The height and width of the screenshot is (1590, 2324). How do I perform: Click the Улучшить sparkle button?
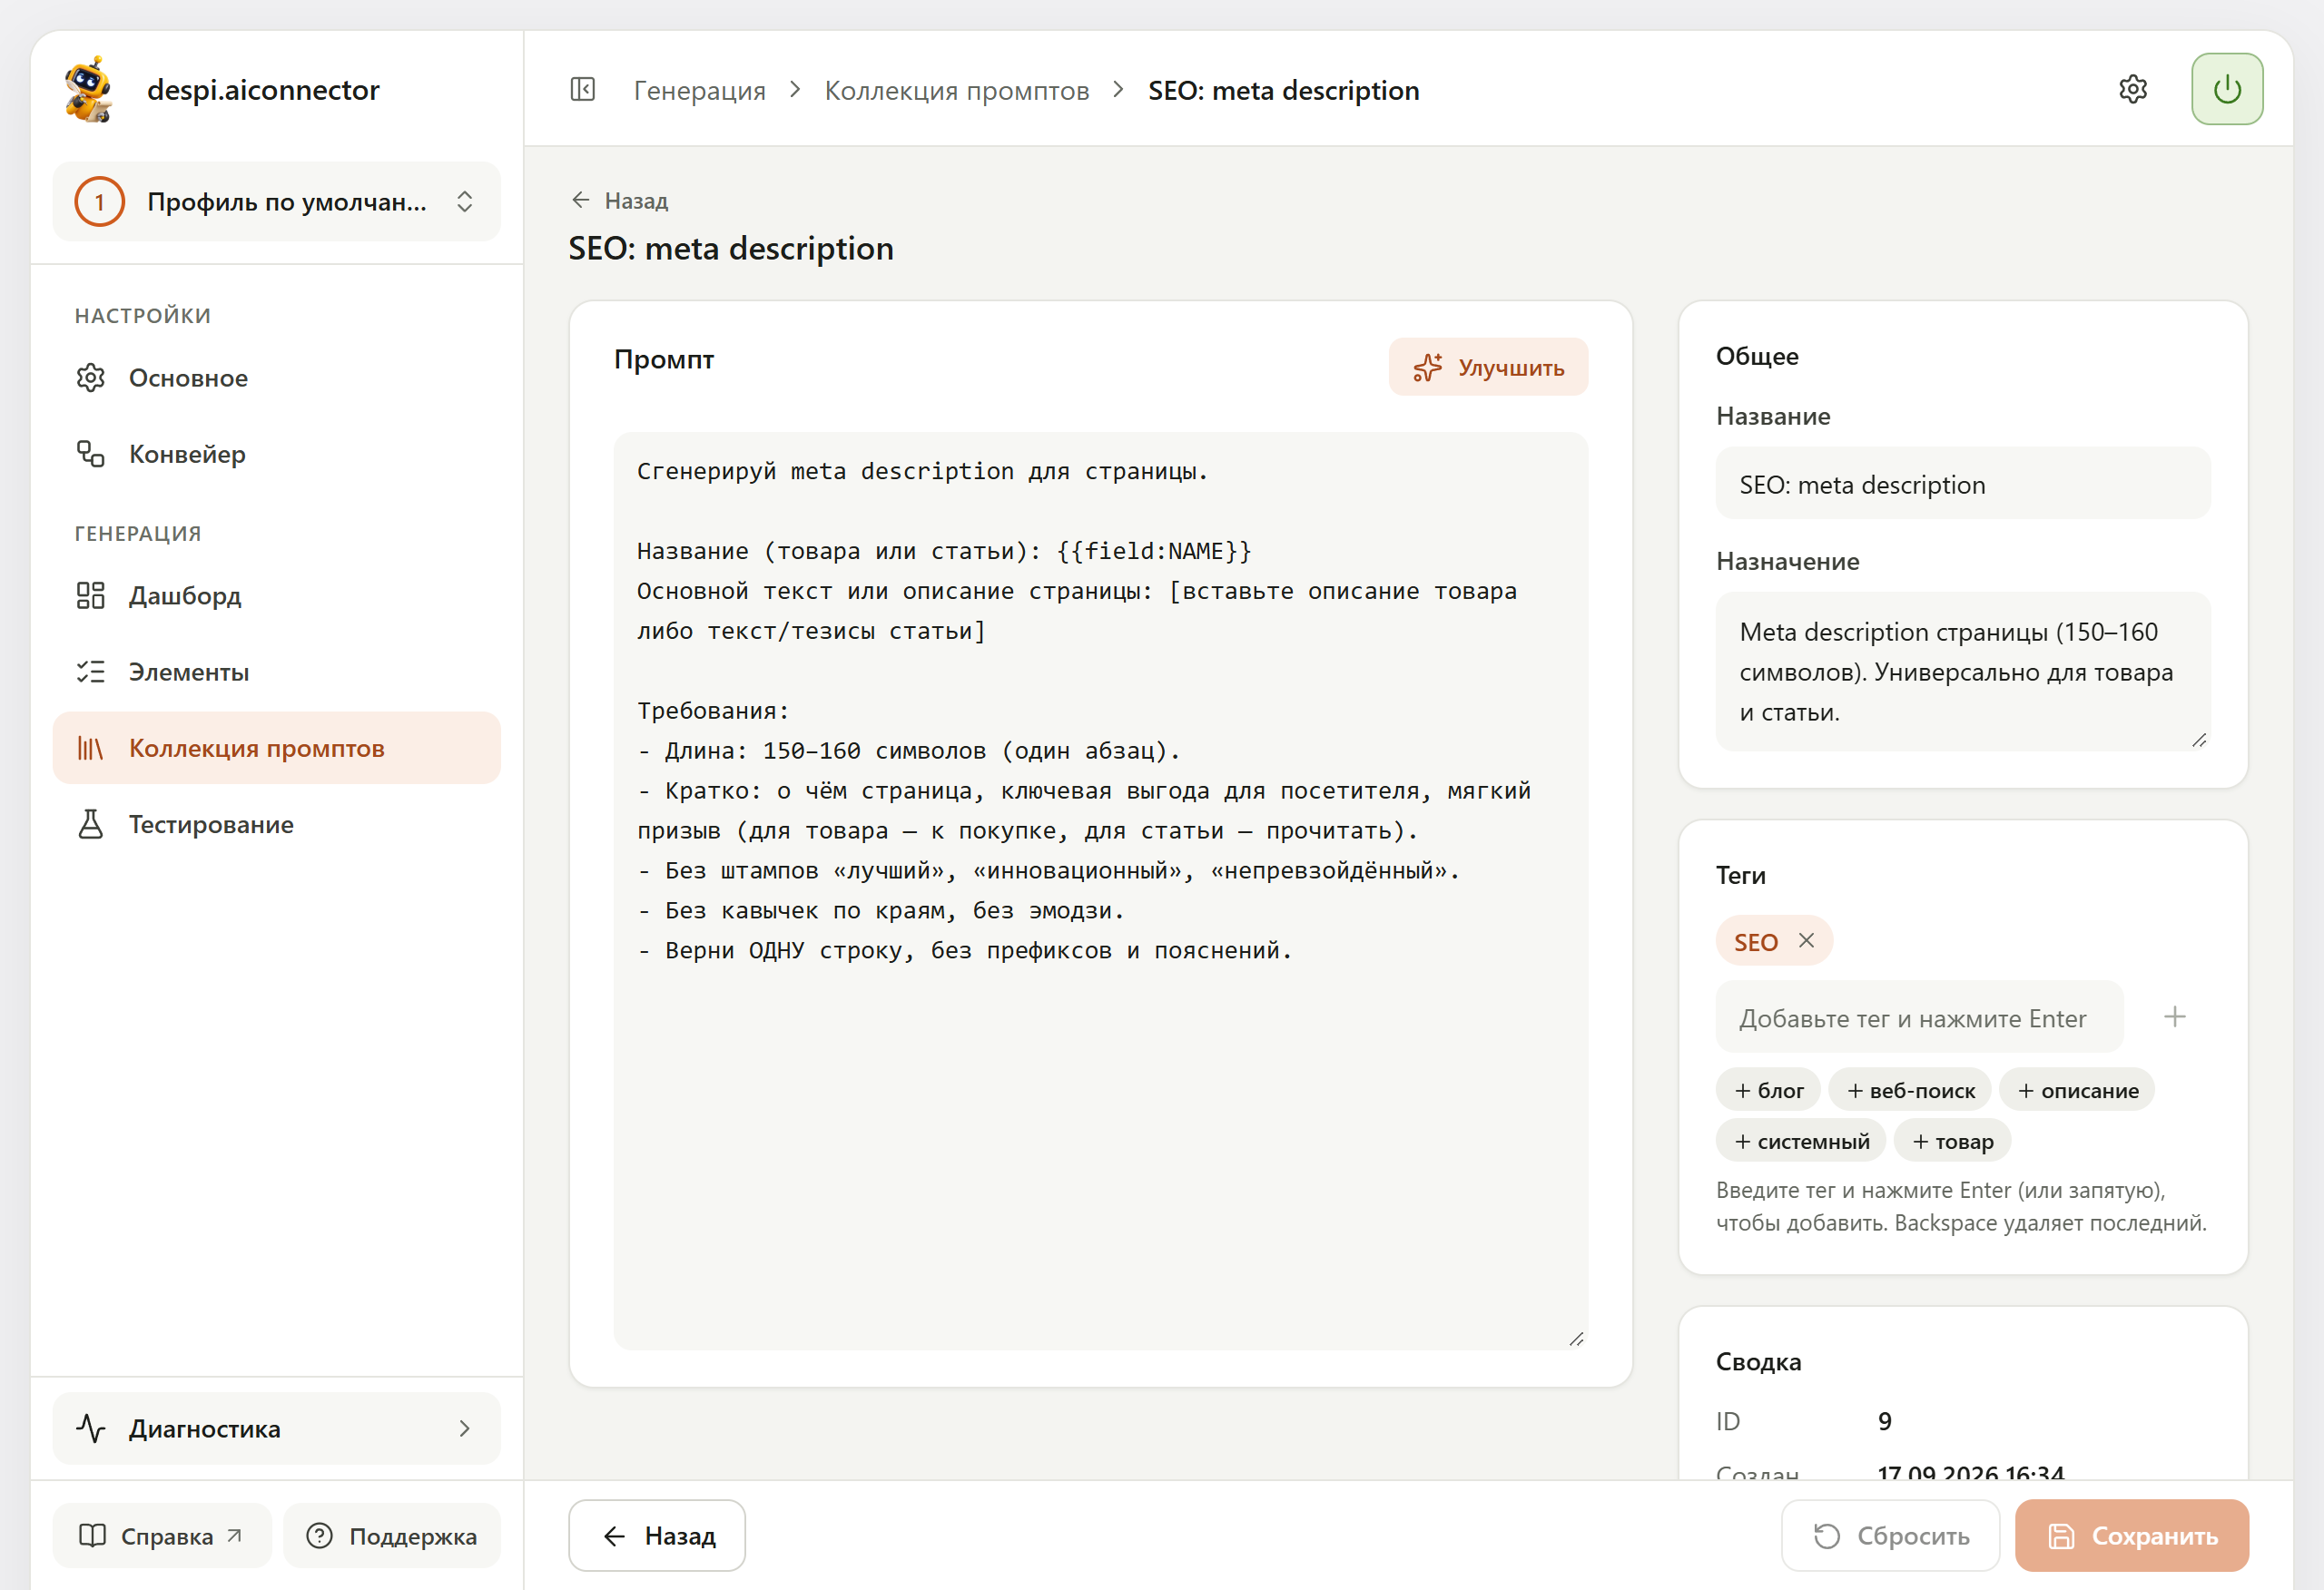1487,367
